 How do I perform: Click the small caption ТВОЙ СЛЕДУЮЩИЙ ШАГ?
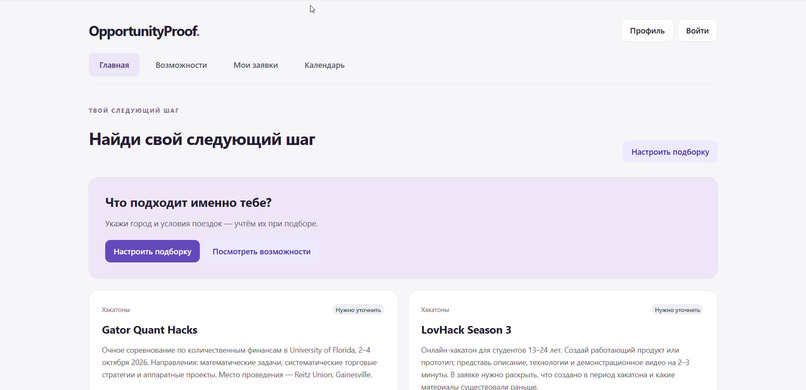pyautogui.click(x=134, y=110)
